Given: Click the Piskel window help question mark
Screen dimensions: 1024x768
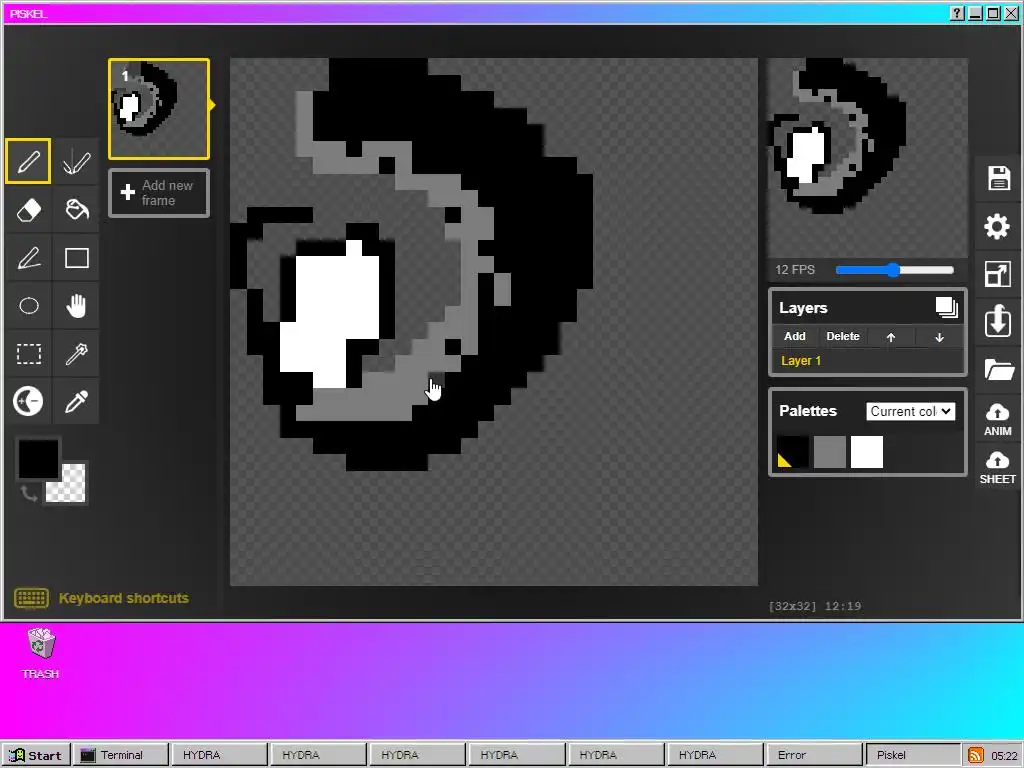Looking at the screenshot, I should 957,13.
